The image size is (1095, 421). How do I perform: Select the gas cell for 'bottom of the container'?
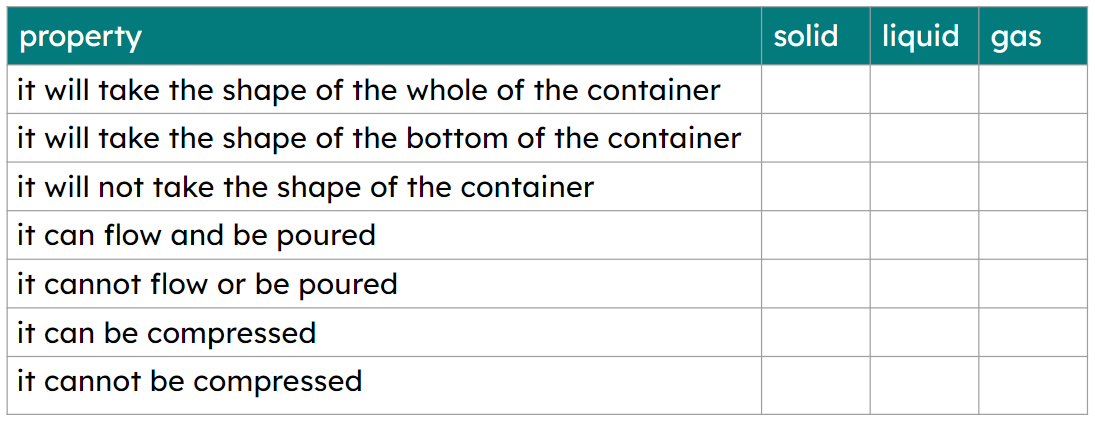click(1032, 138)
